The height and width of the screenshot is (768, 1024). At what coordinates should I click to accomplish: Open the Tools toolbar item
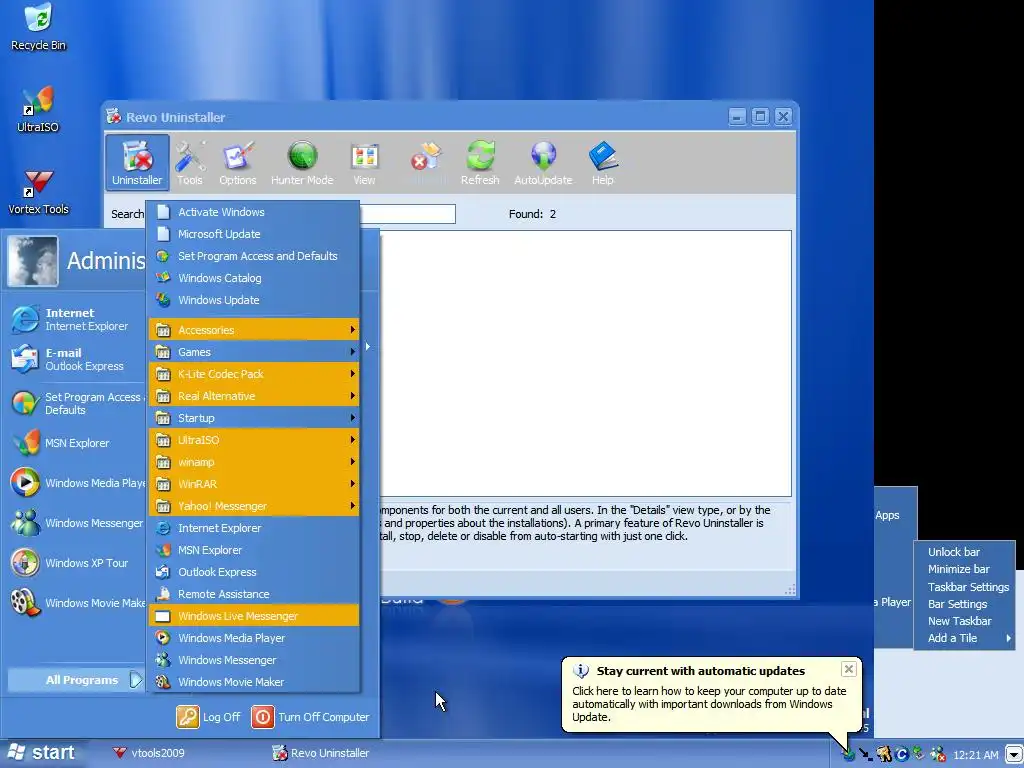pos(189,163)
